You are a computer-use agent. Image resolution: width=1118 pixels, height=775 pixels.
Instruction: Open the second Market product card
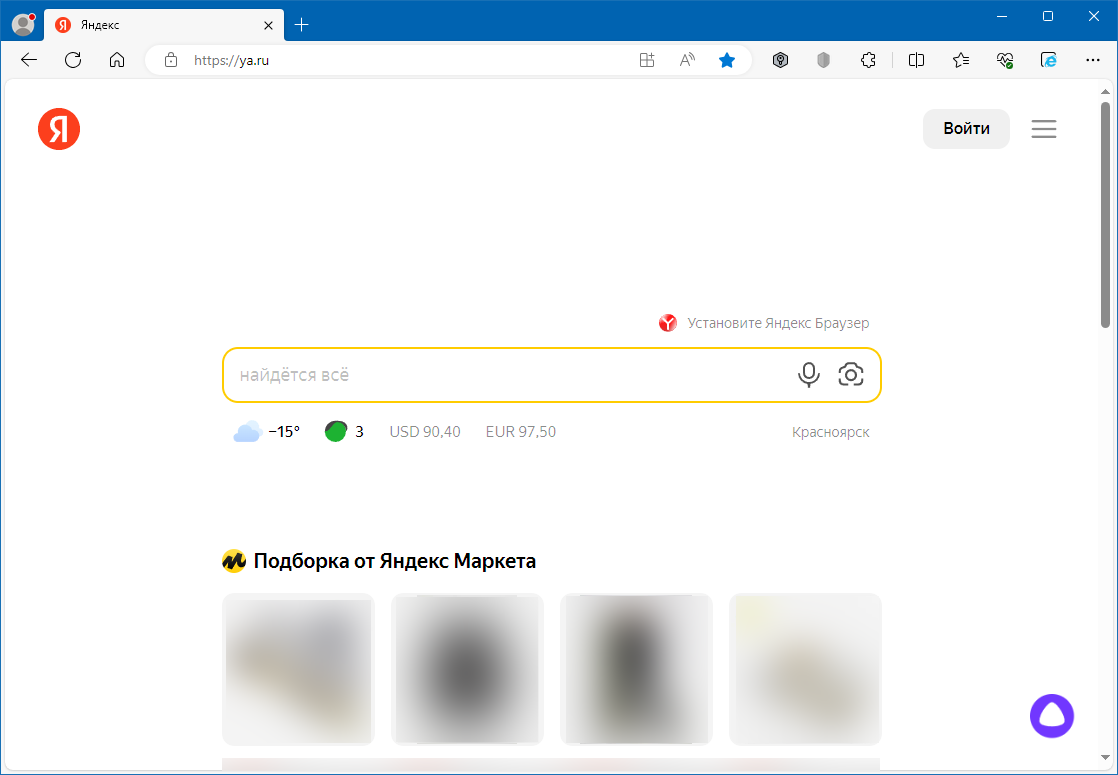pyautogui.click(x=467, y=669)
